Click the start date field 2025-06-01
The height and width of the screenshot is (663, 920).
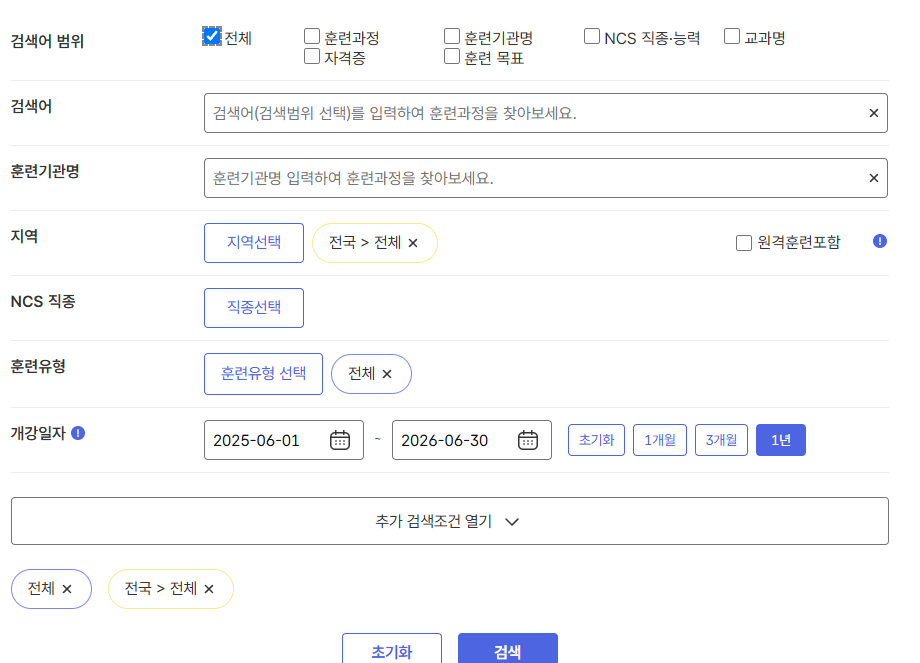[x=284, y=440]
